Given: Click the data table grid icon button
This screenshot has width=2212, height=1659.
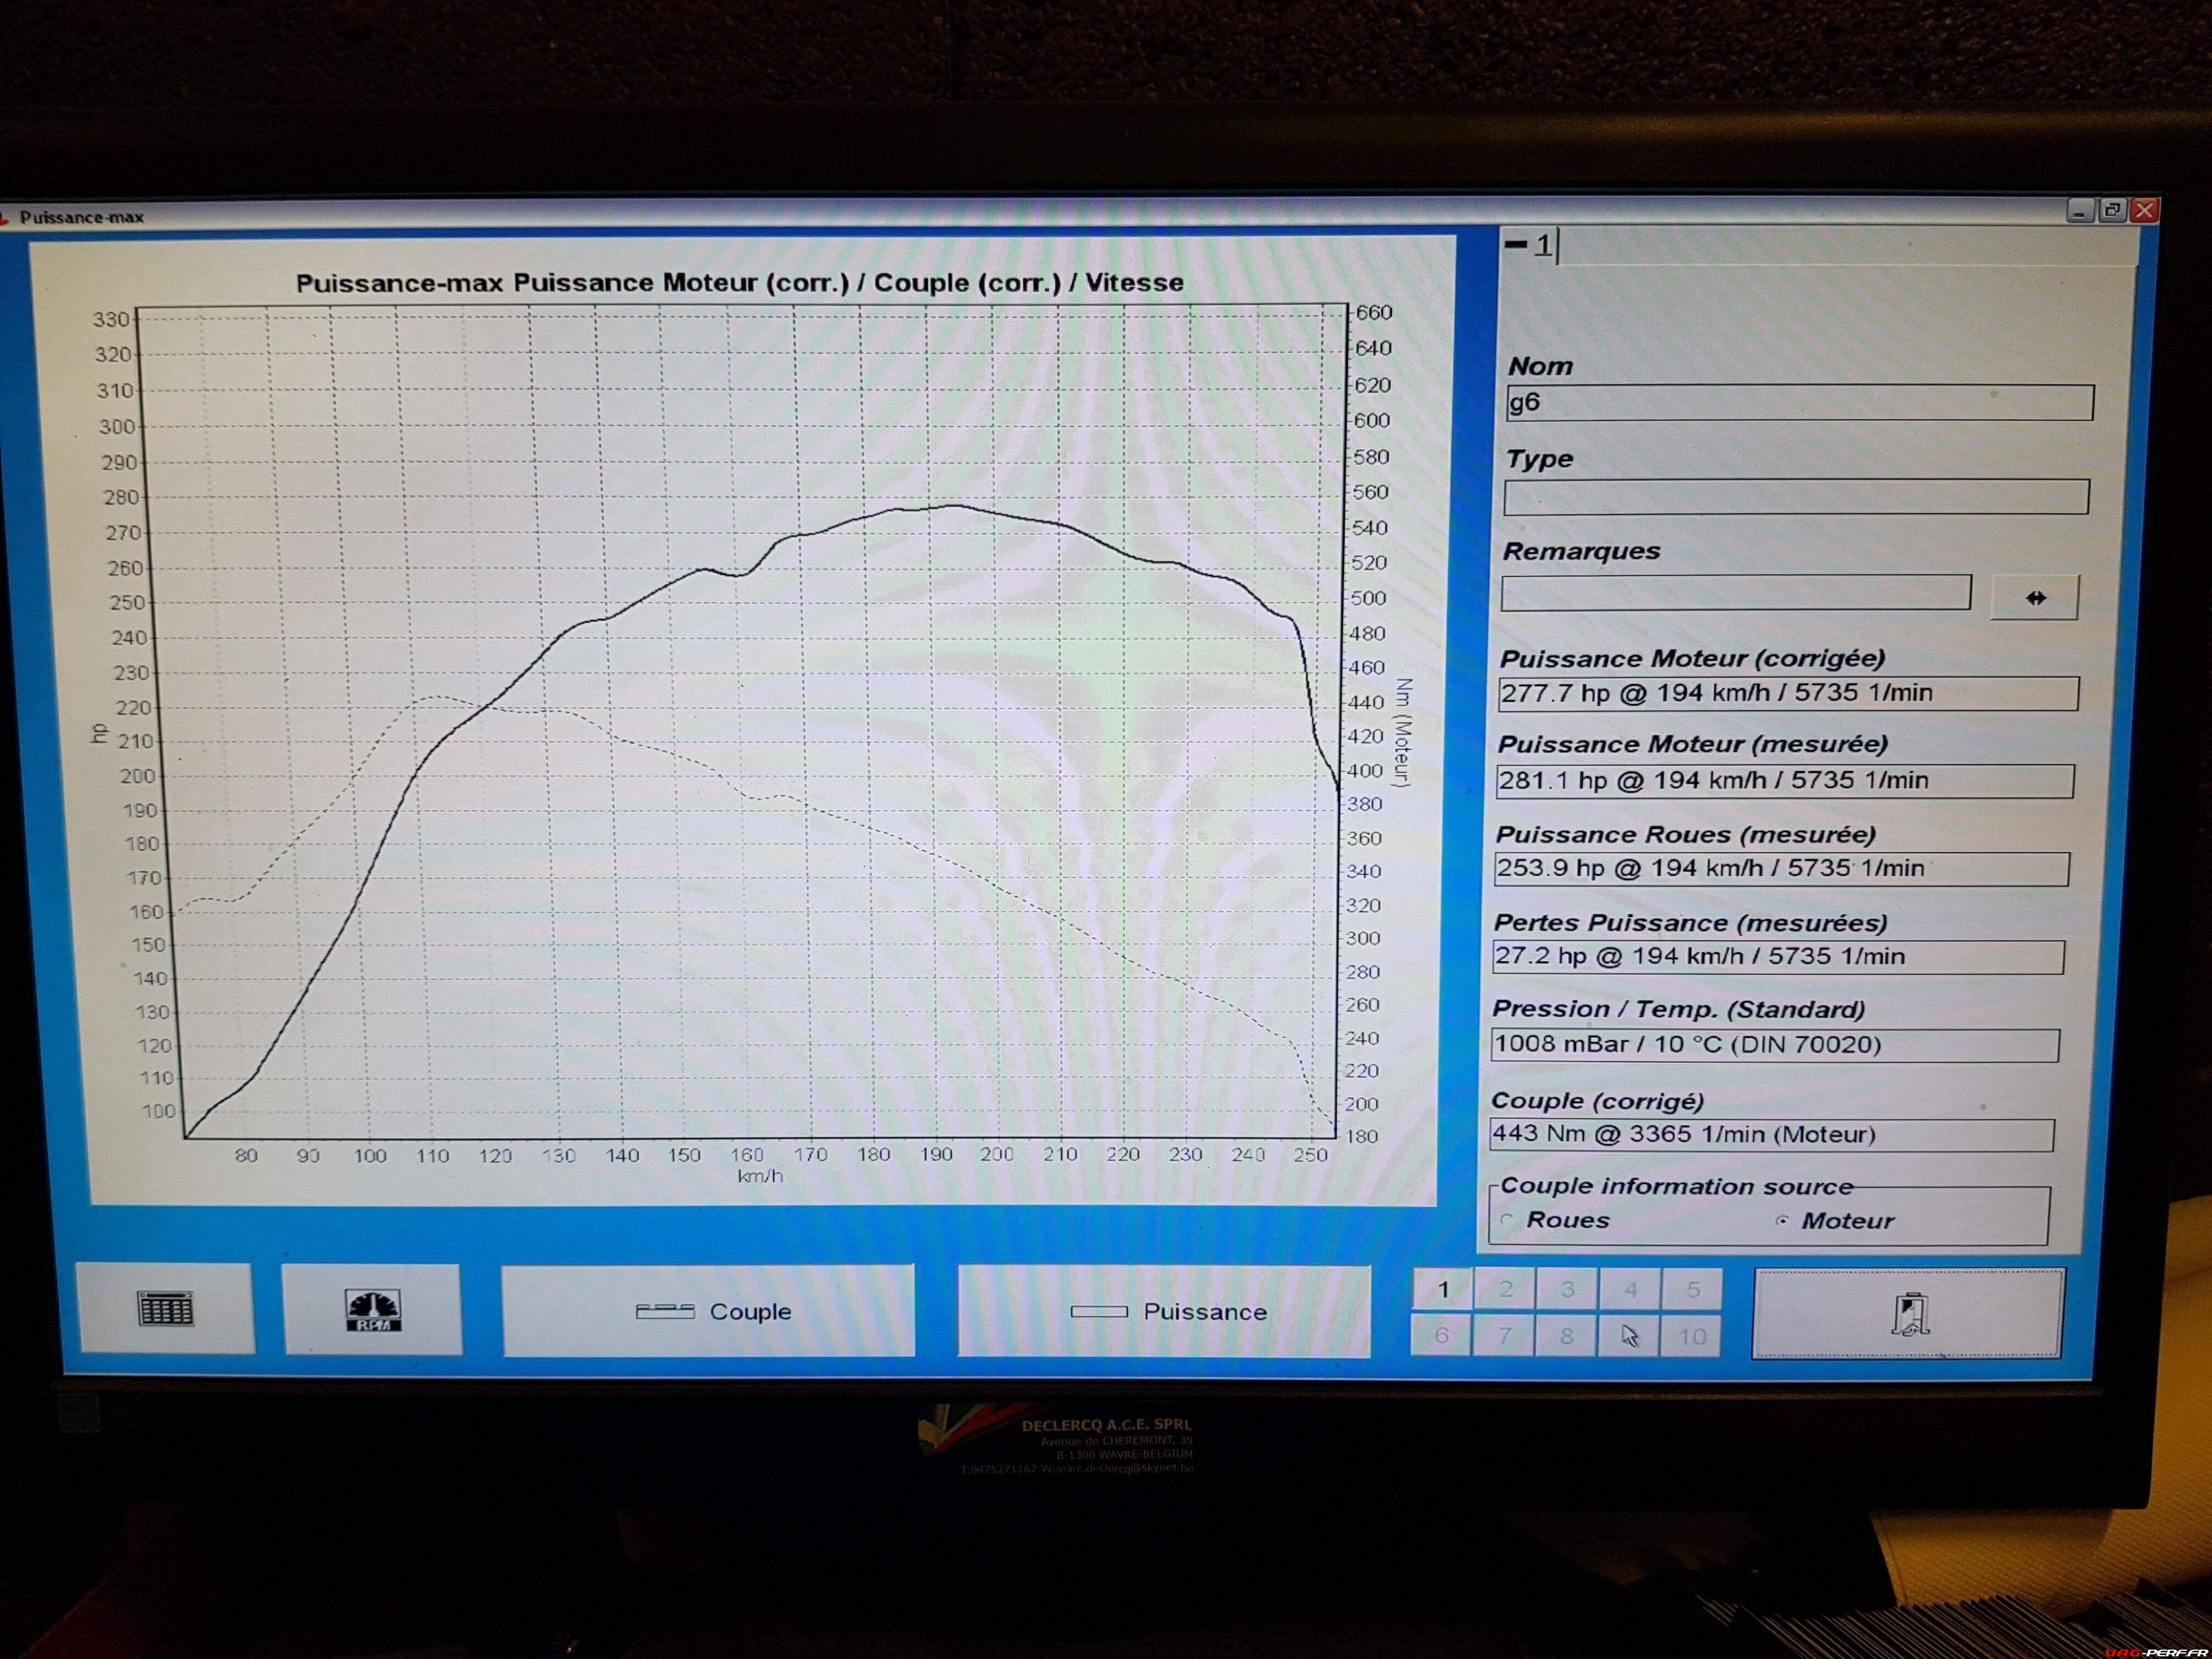Looking at the screenshot, I should pos(165,1309).
